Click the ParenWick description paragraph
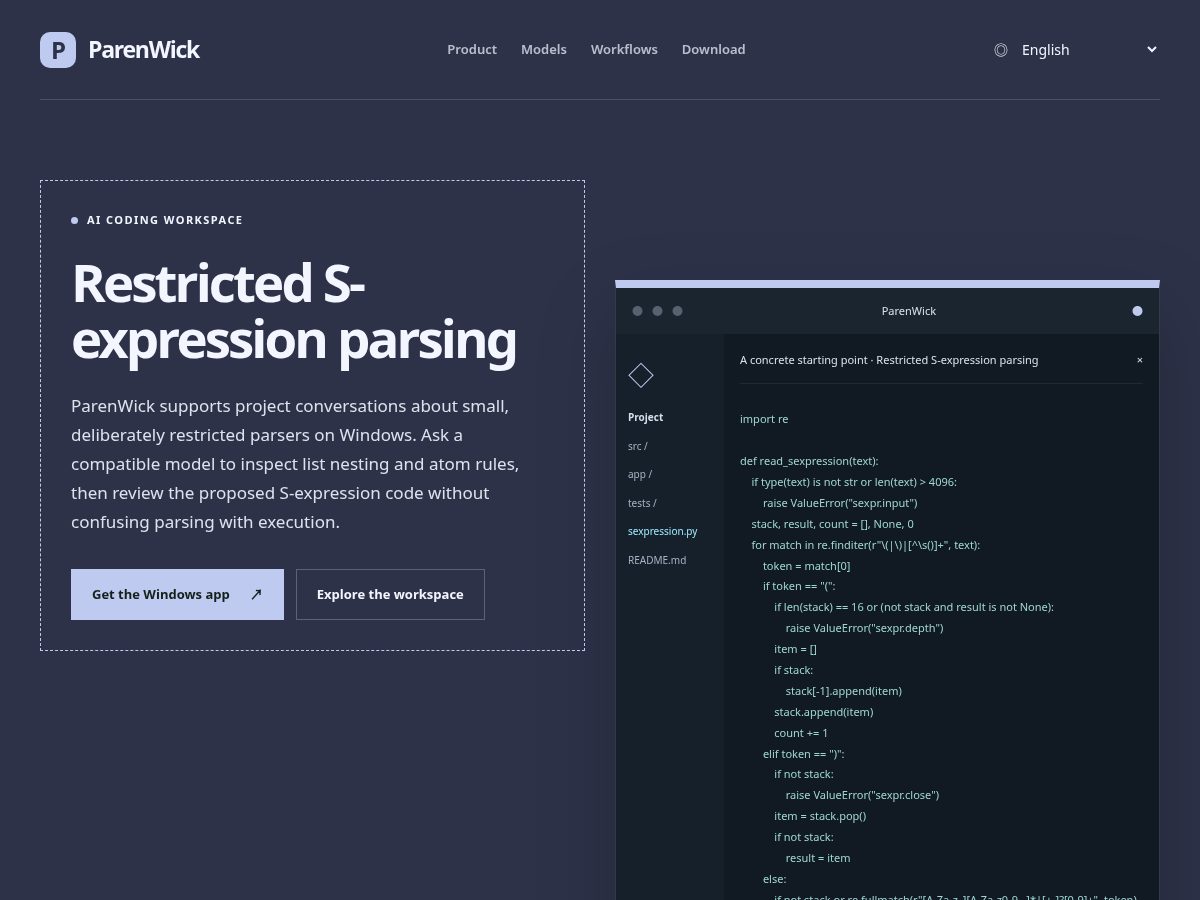The height and width of the screenshot is (900, 1200). [x=295, y=464]
